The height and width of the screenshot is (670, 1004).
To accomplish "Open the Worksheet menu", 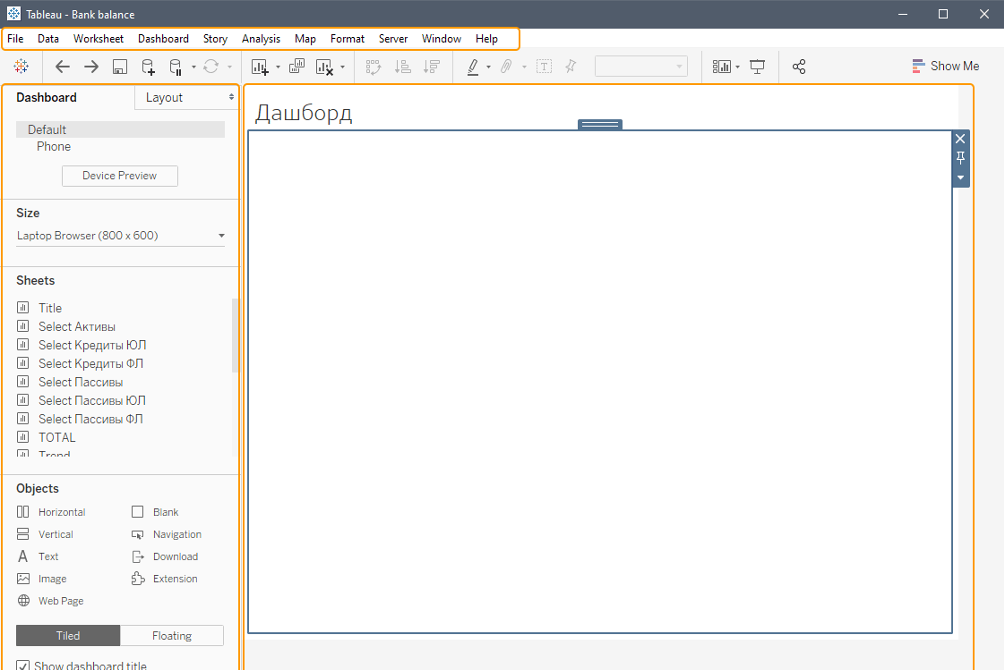I will pos(99,38).
